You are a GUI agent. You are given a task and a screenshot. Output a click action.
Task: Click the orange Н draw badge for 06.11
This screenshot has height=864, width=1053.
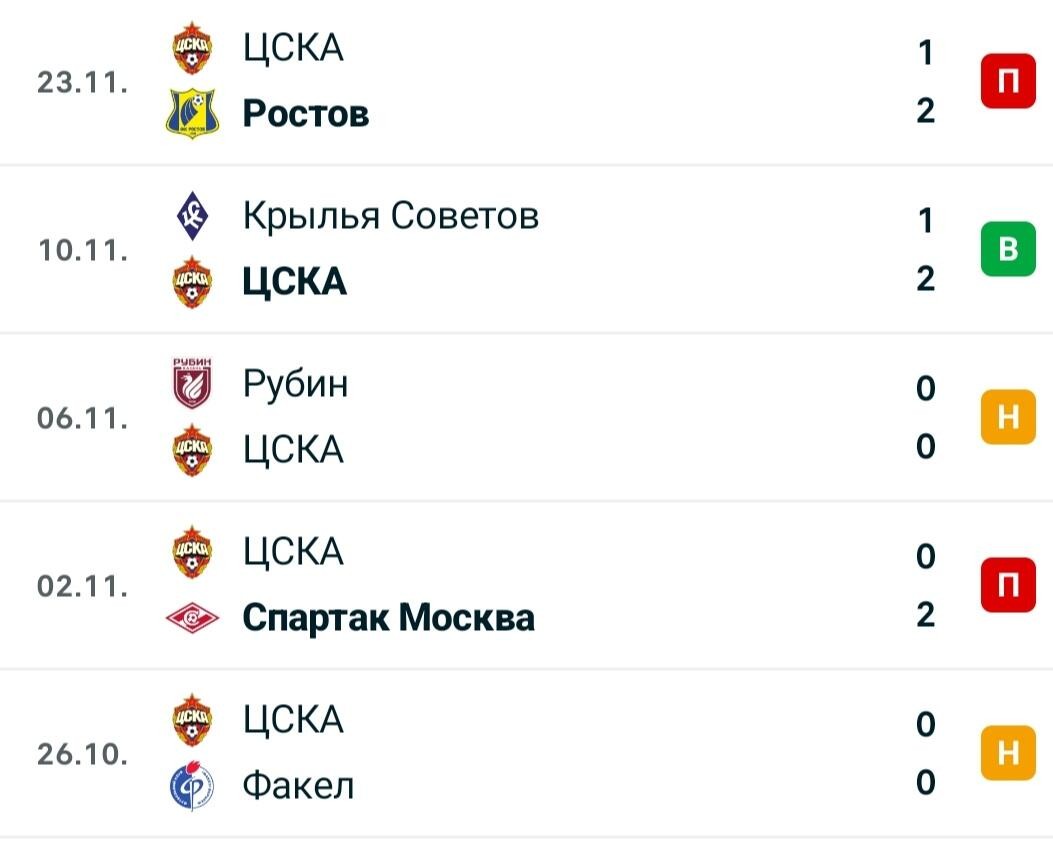pyautogui.click(x=1008, y=417)
